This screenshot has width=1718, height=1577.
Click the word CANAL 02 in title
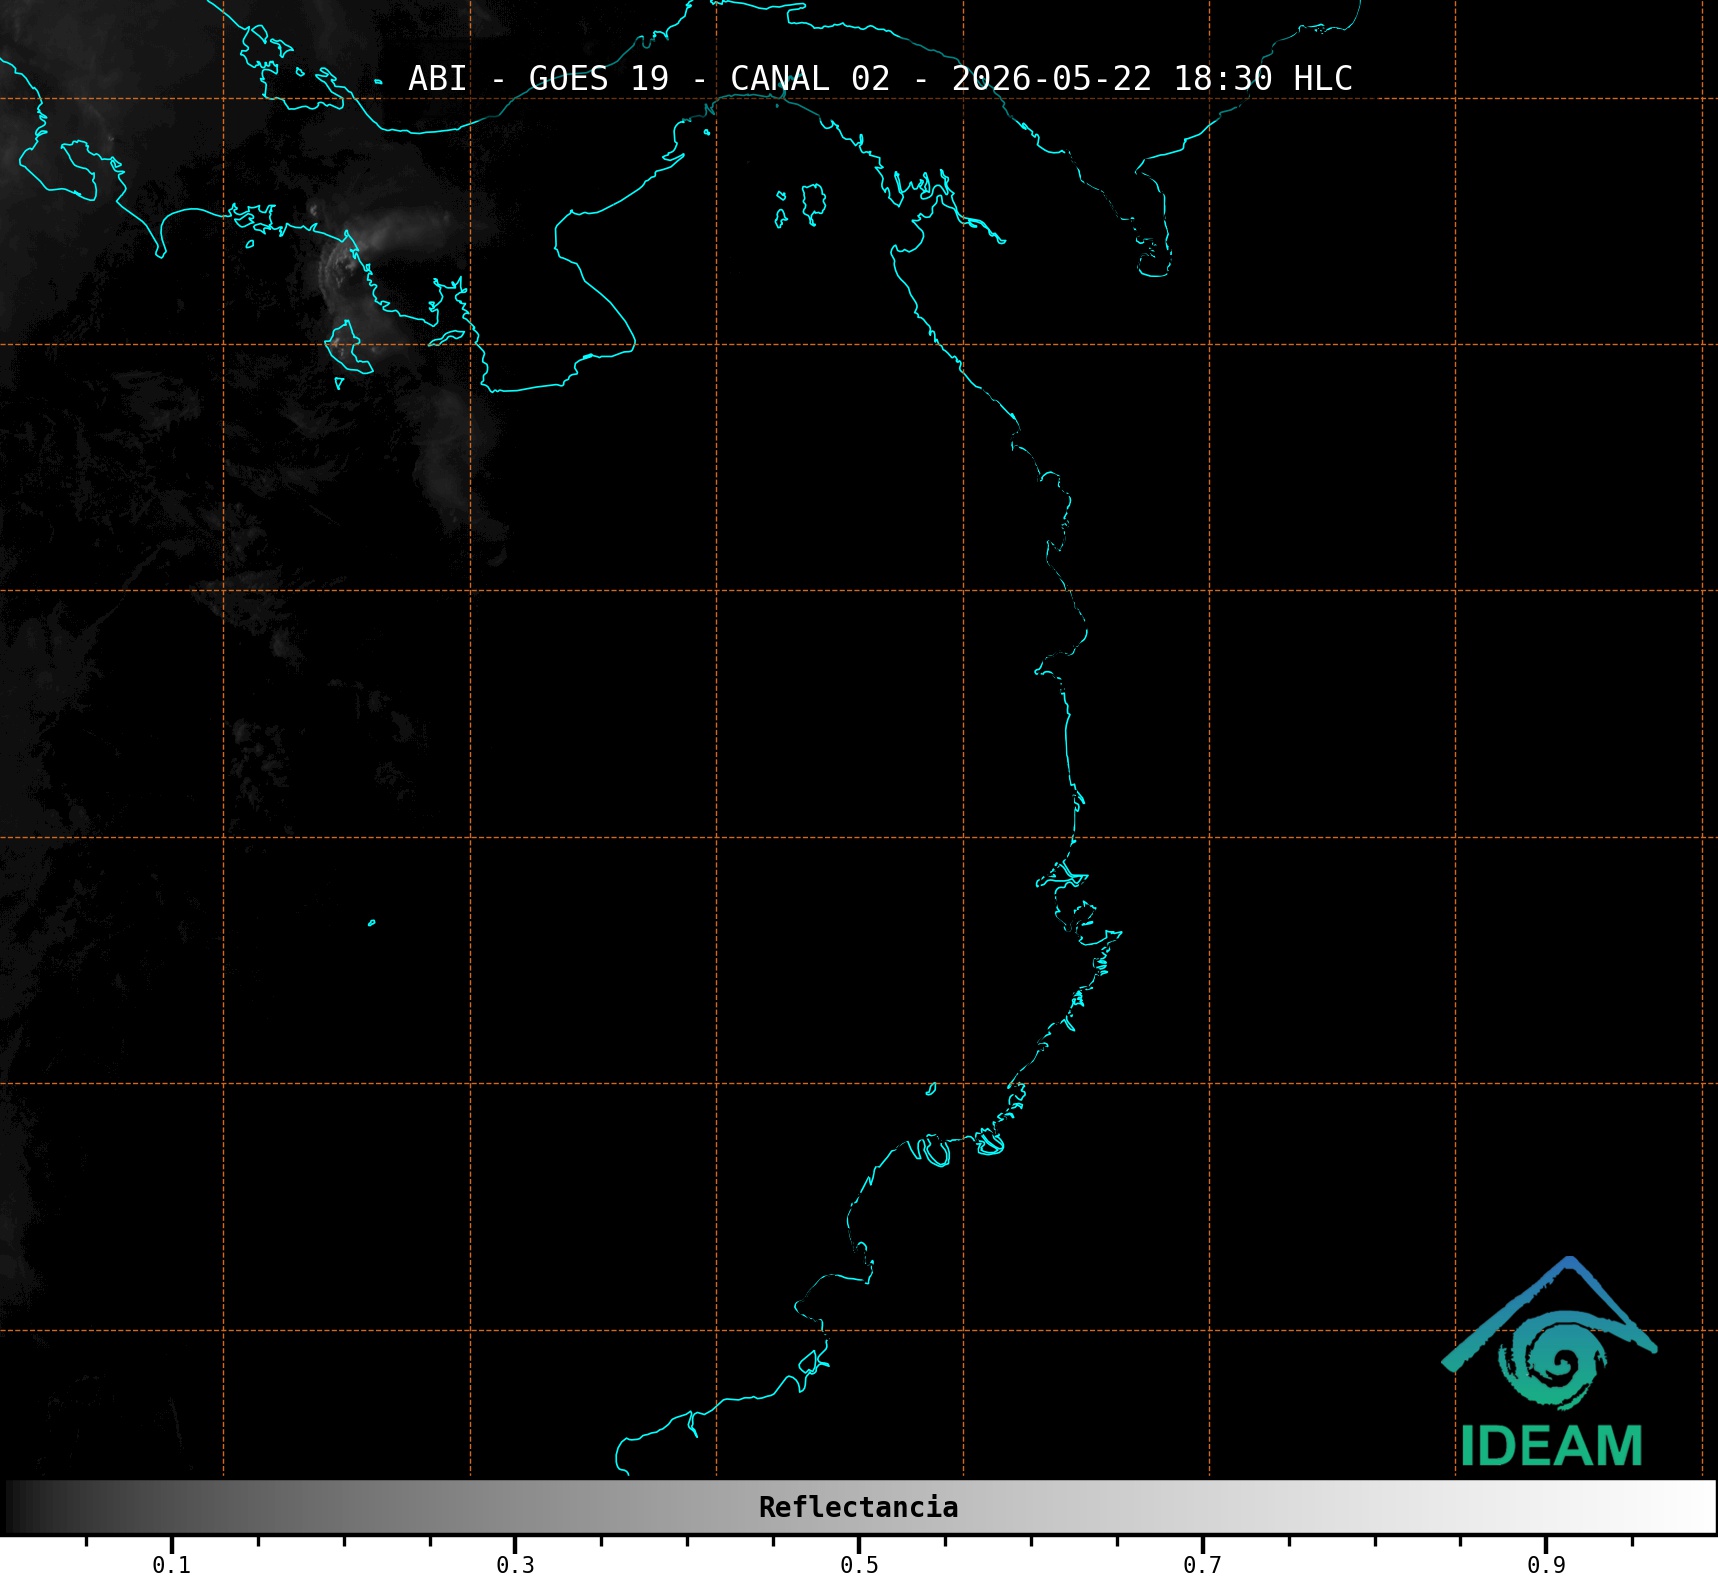810,78
